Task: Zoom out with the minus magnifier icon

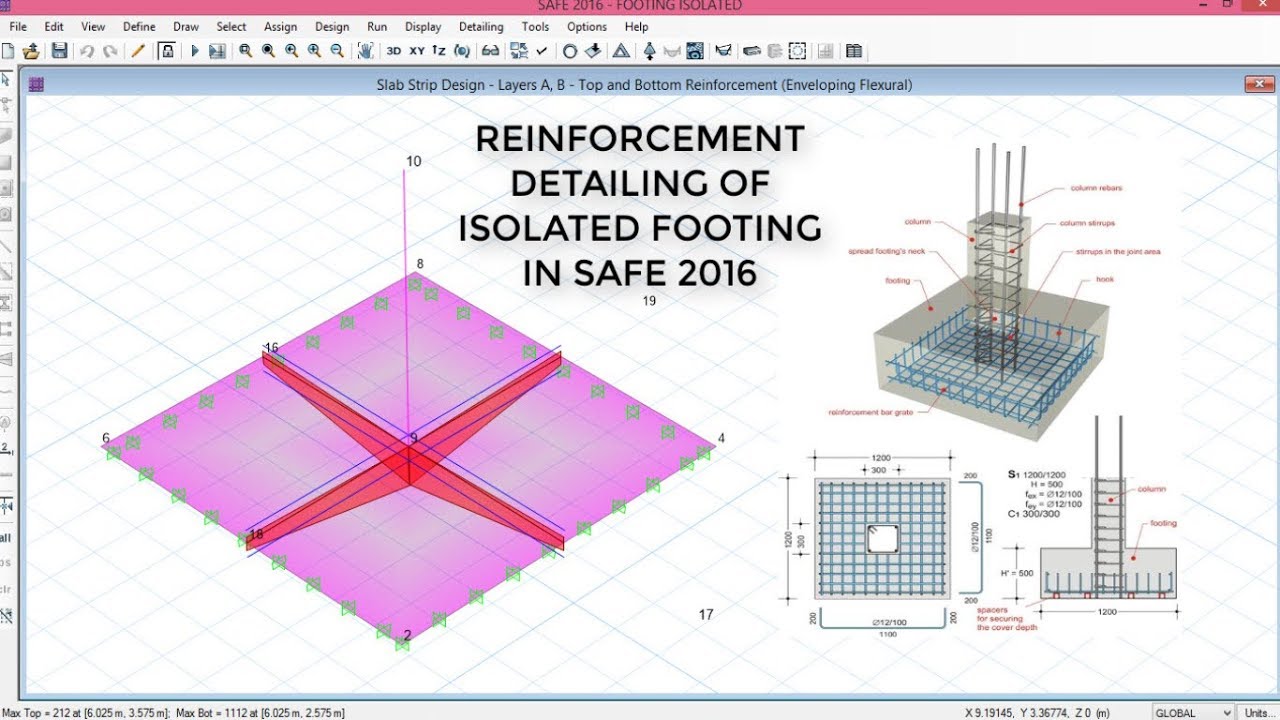Action: pos(337,51)
